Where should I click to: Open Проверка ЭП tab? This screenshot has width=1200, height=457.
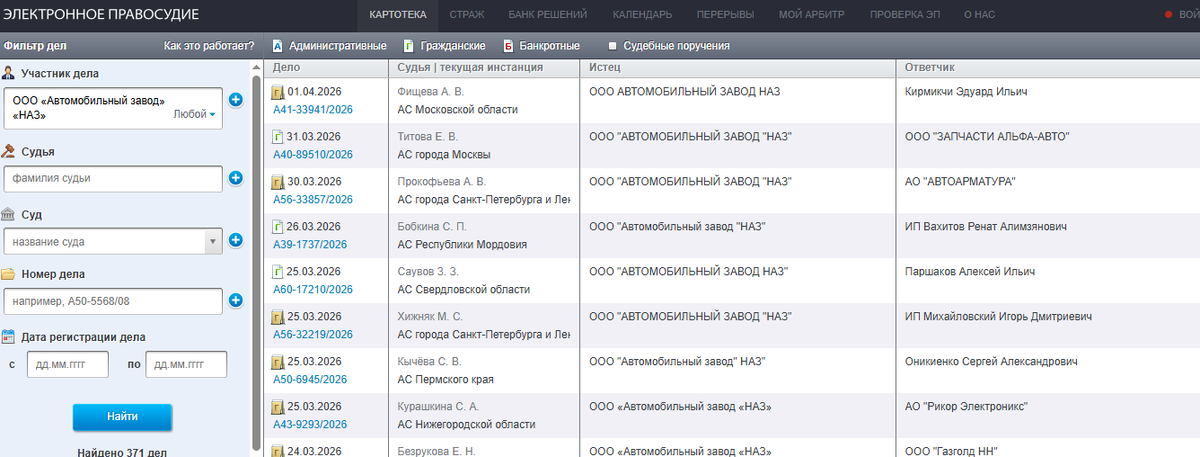[x=904, y=15]
